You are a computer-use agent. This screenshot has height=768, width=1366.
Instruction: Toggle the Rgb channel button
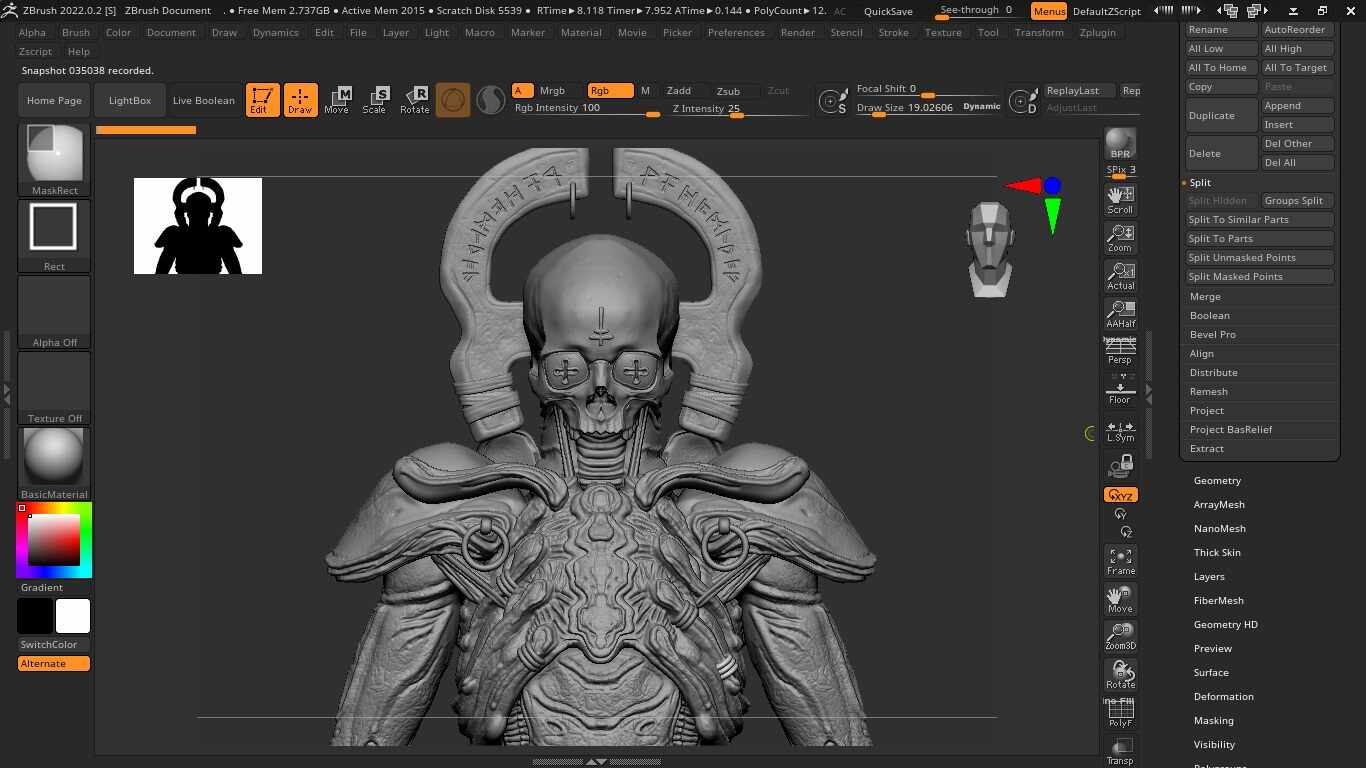610,90
